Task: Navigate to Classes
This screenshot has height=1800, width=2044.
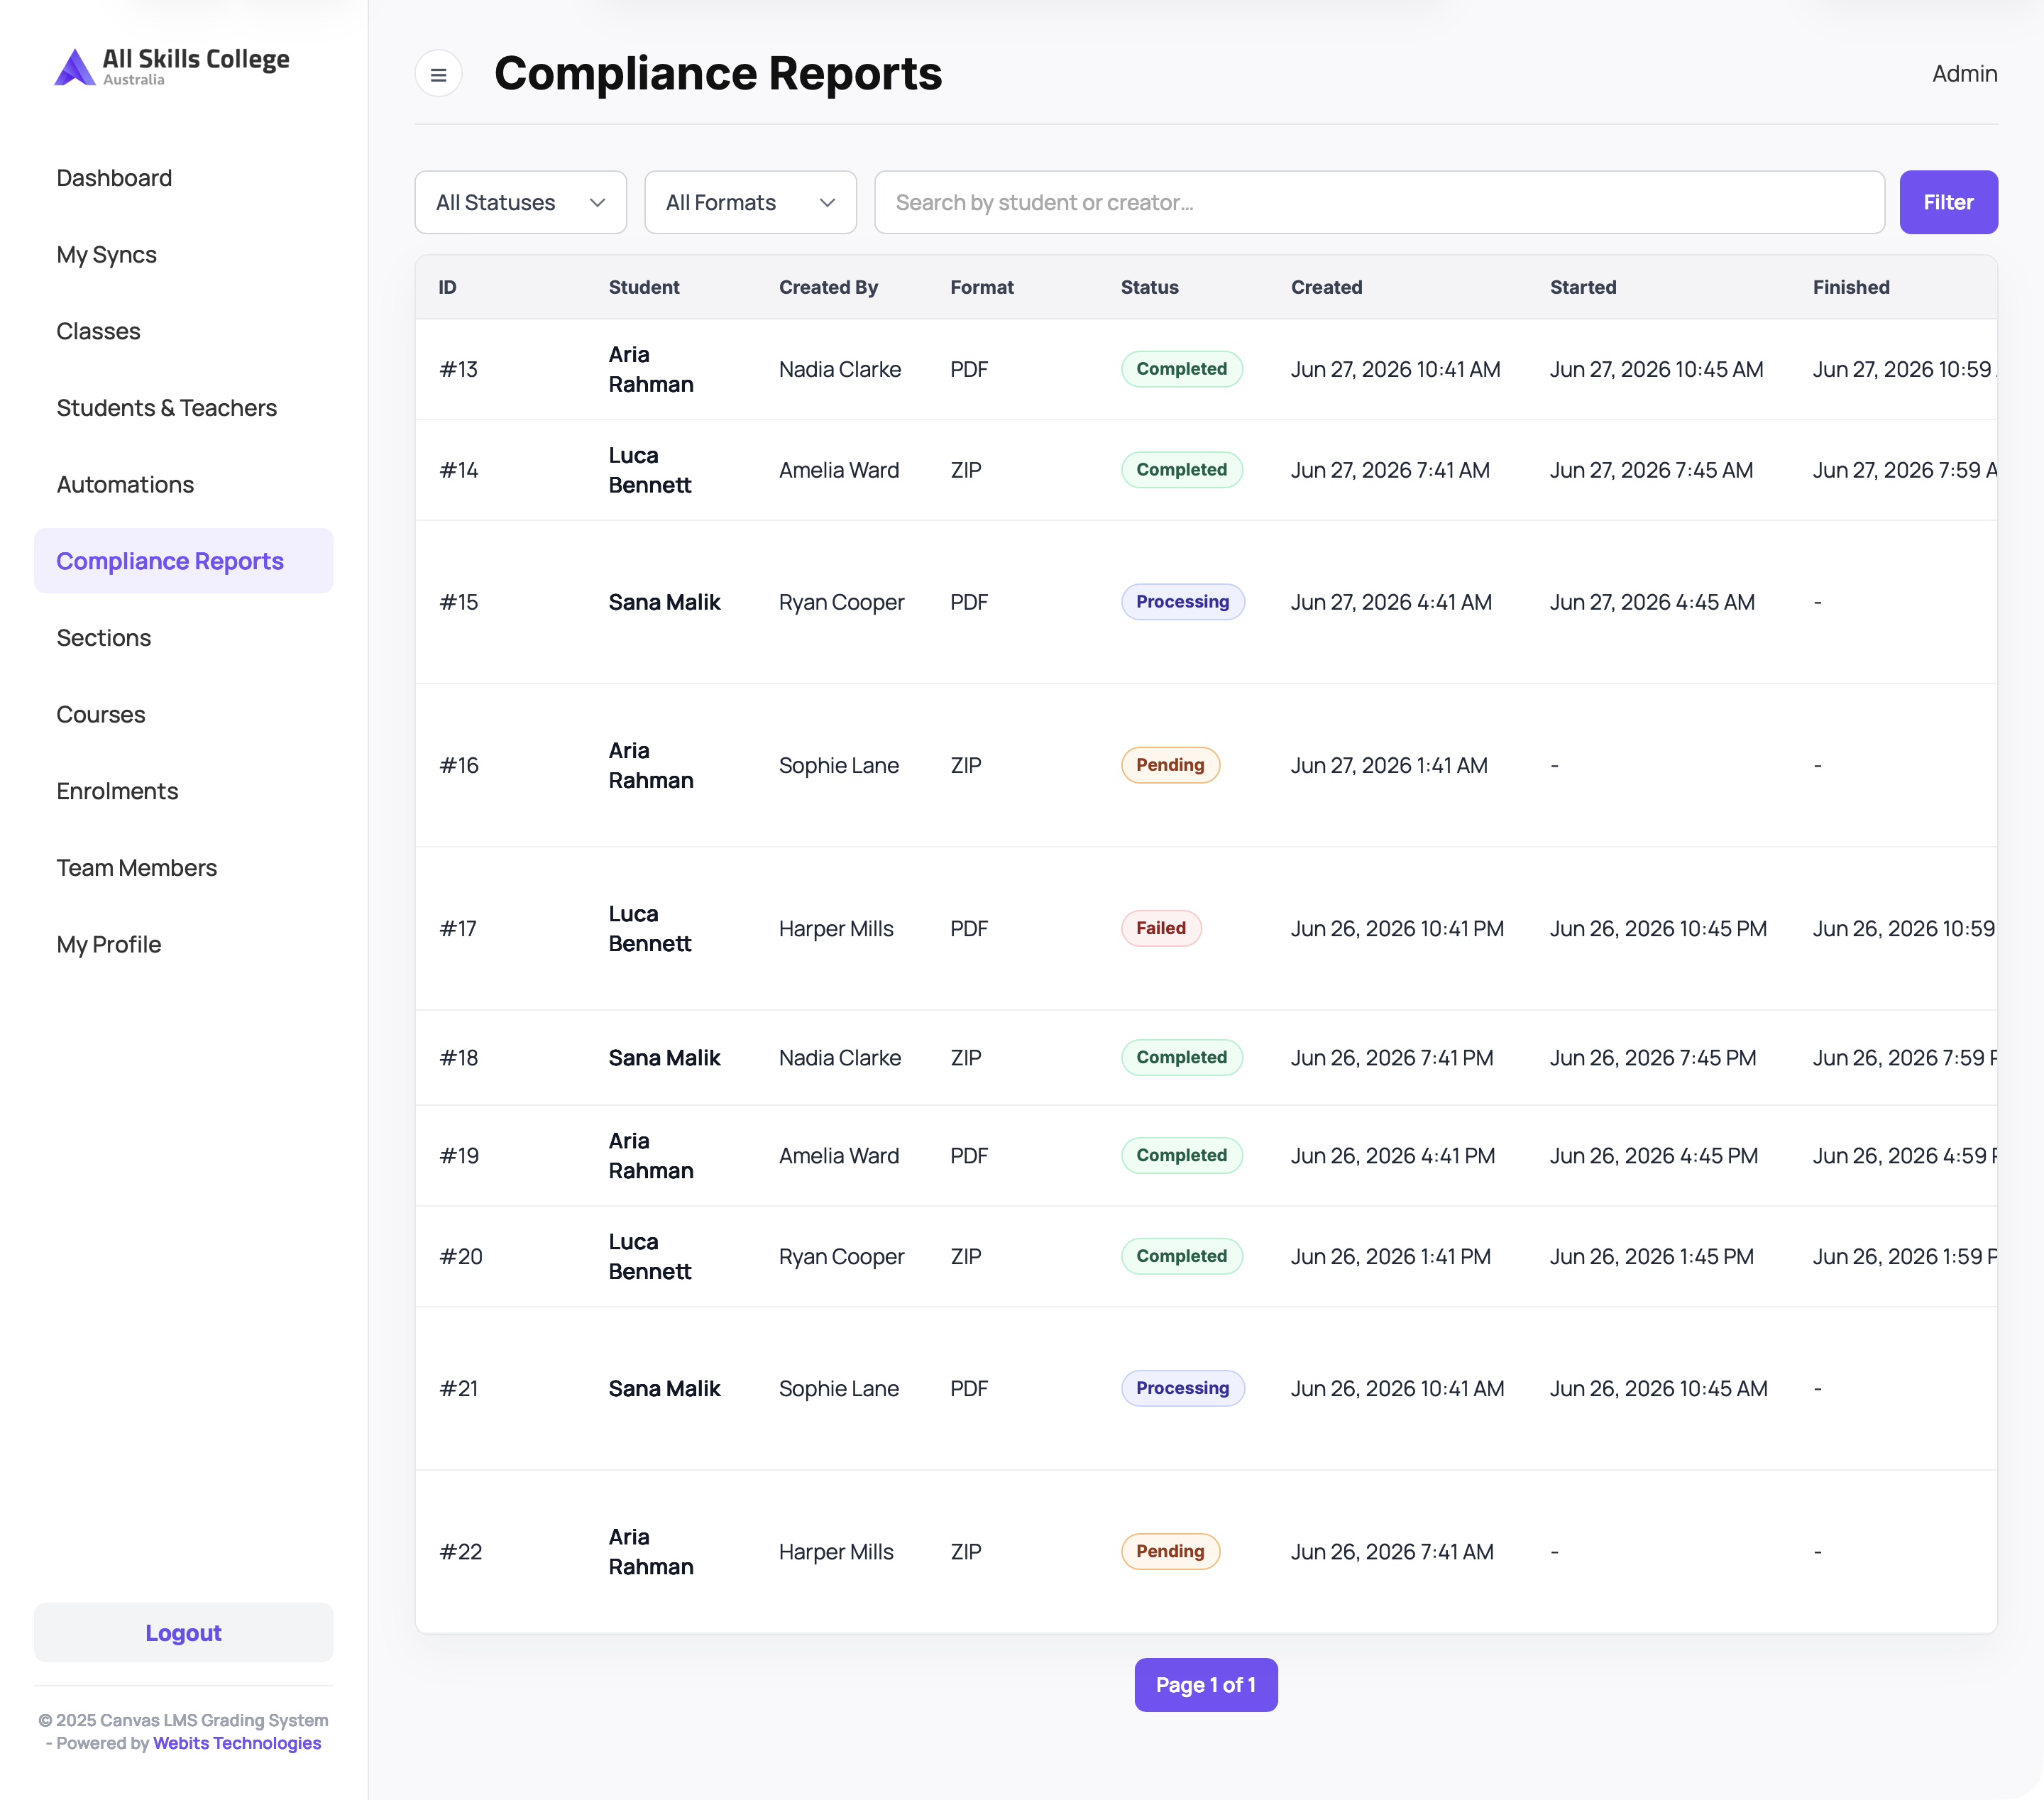Action: 98,331
